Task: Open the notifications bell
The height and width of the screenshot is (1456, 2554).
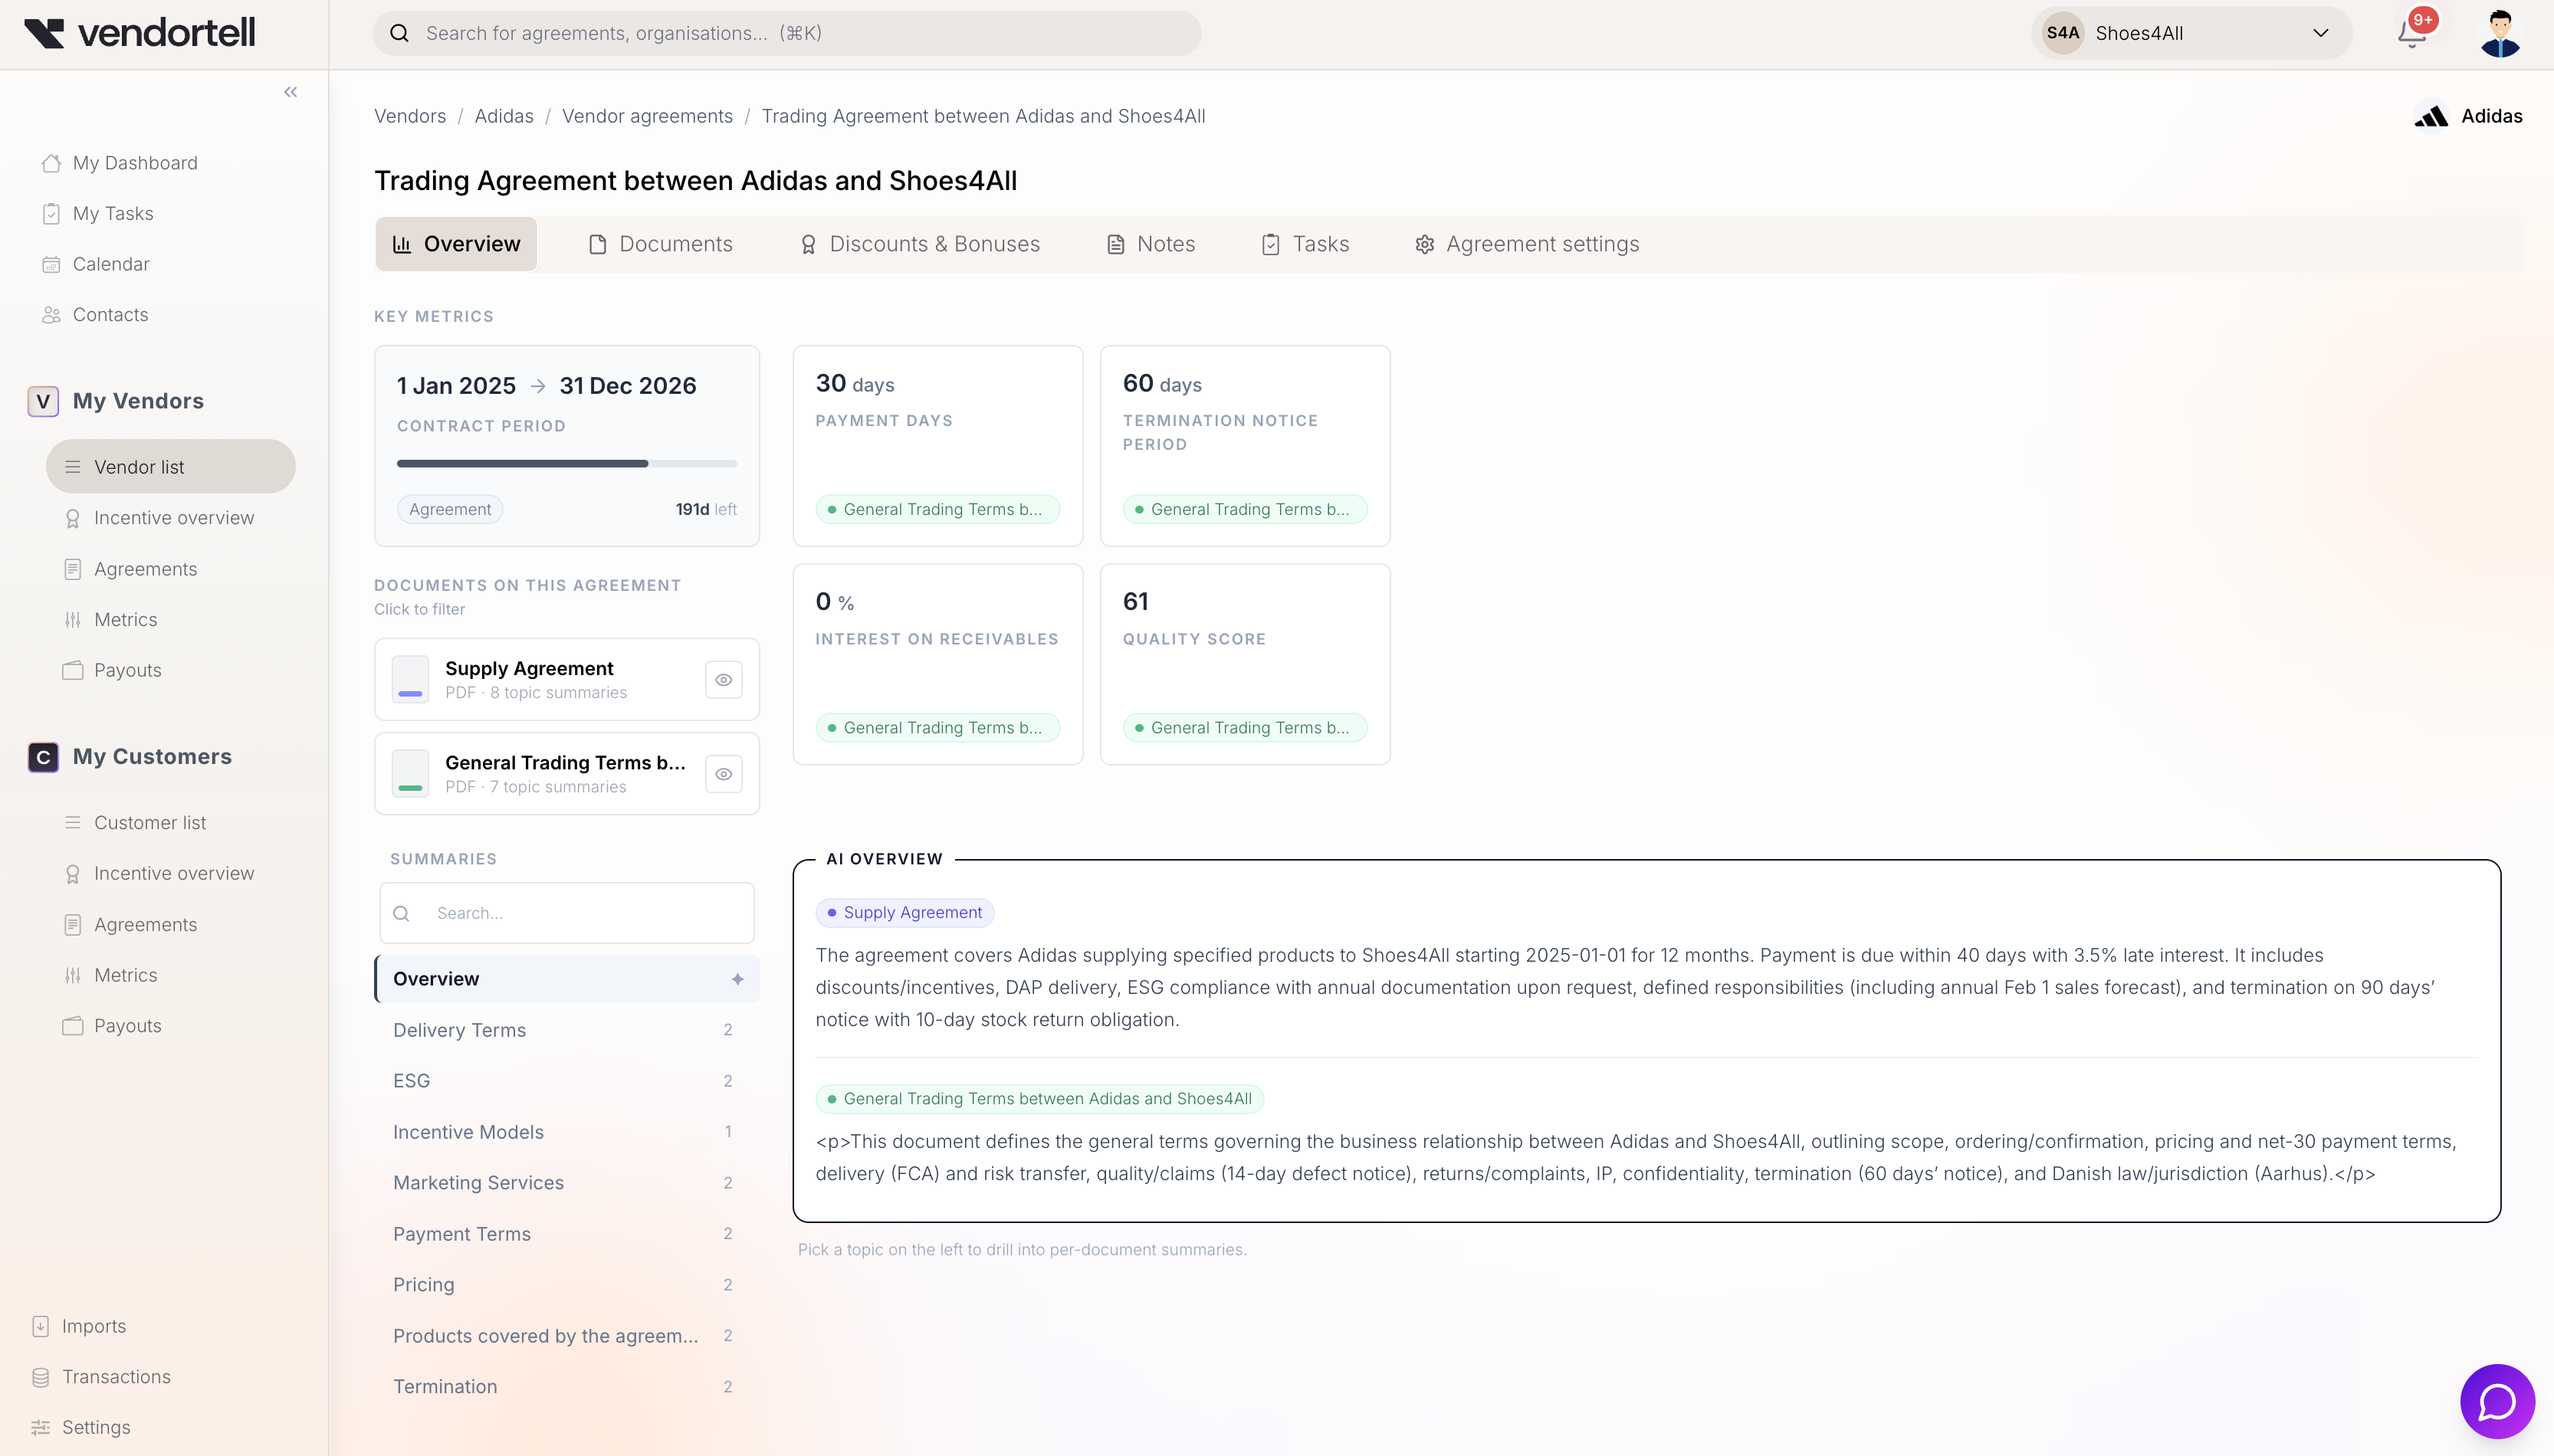Action: pyautogui.click(x=2412, y=33)
